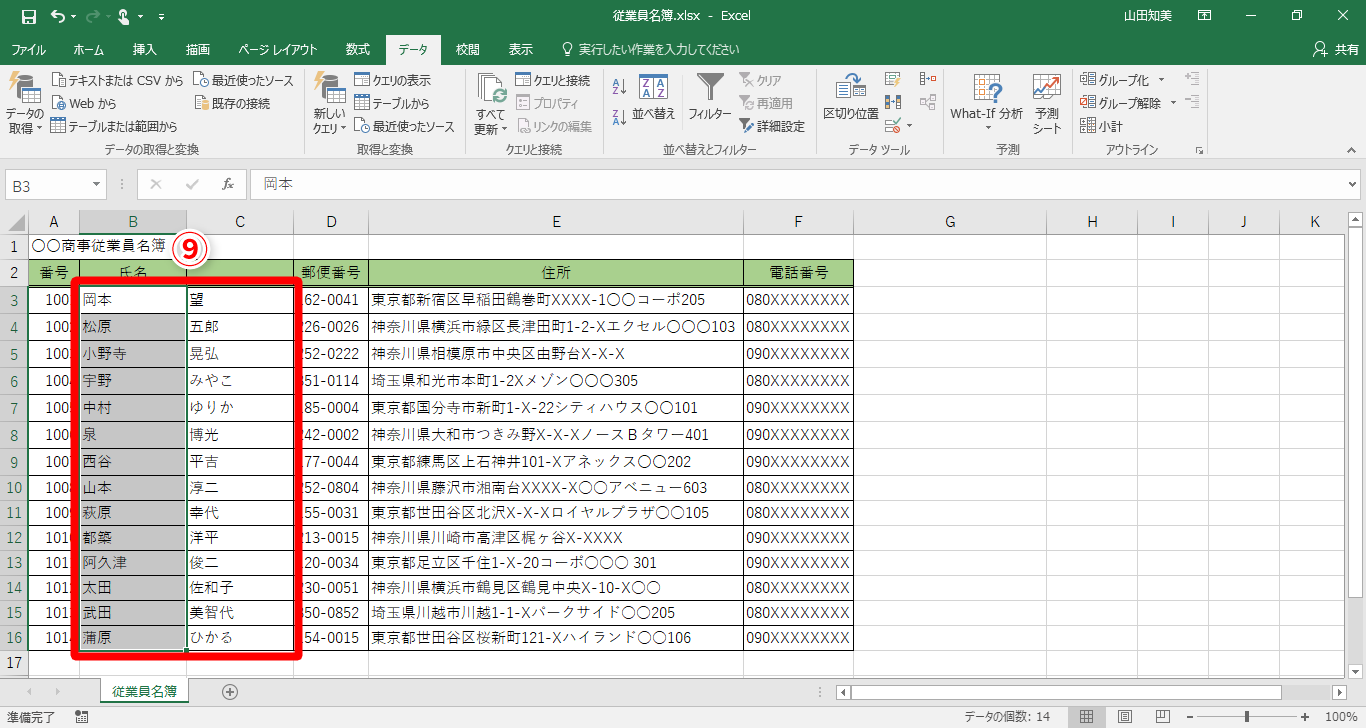Image resolution: width=1366 pixels, height=728 pixels.
Task: Switch to the ページ レイアウト tab
Action: coord(278,49)
